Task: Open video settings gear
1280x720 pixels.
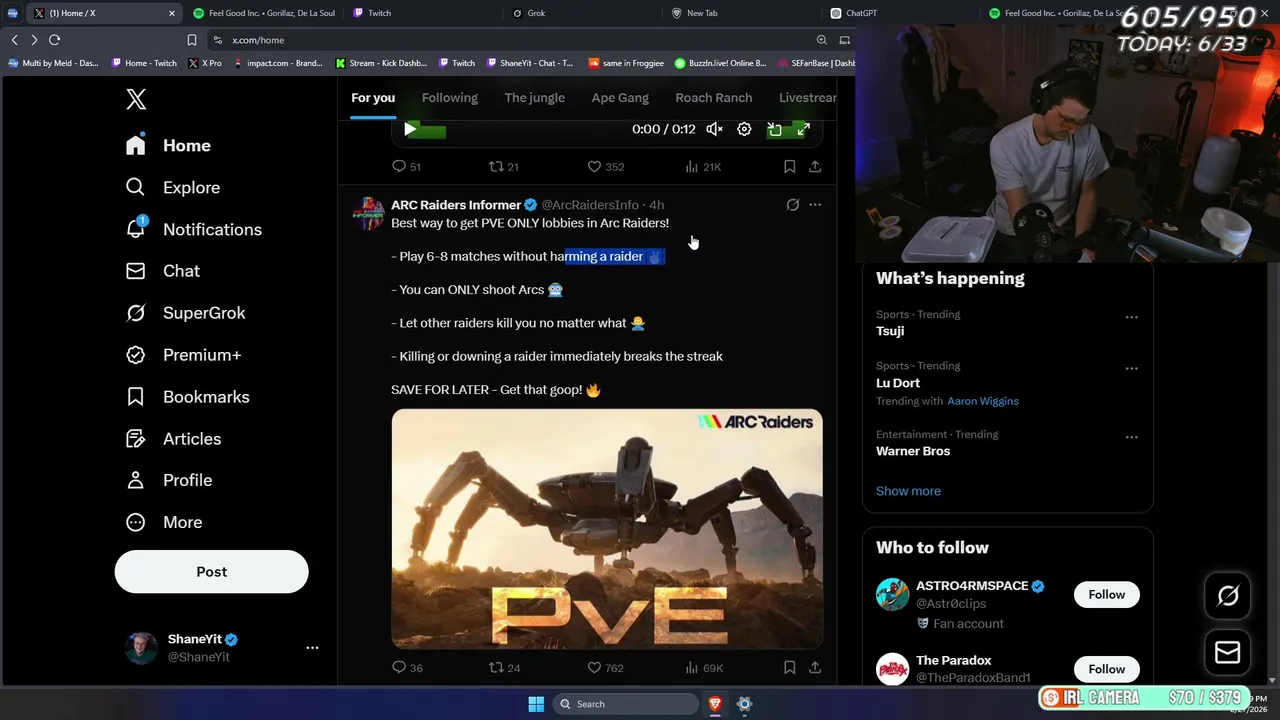Action: 744,129
